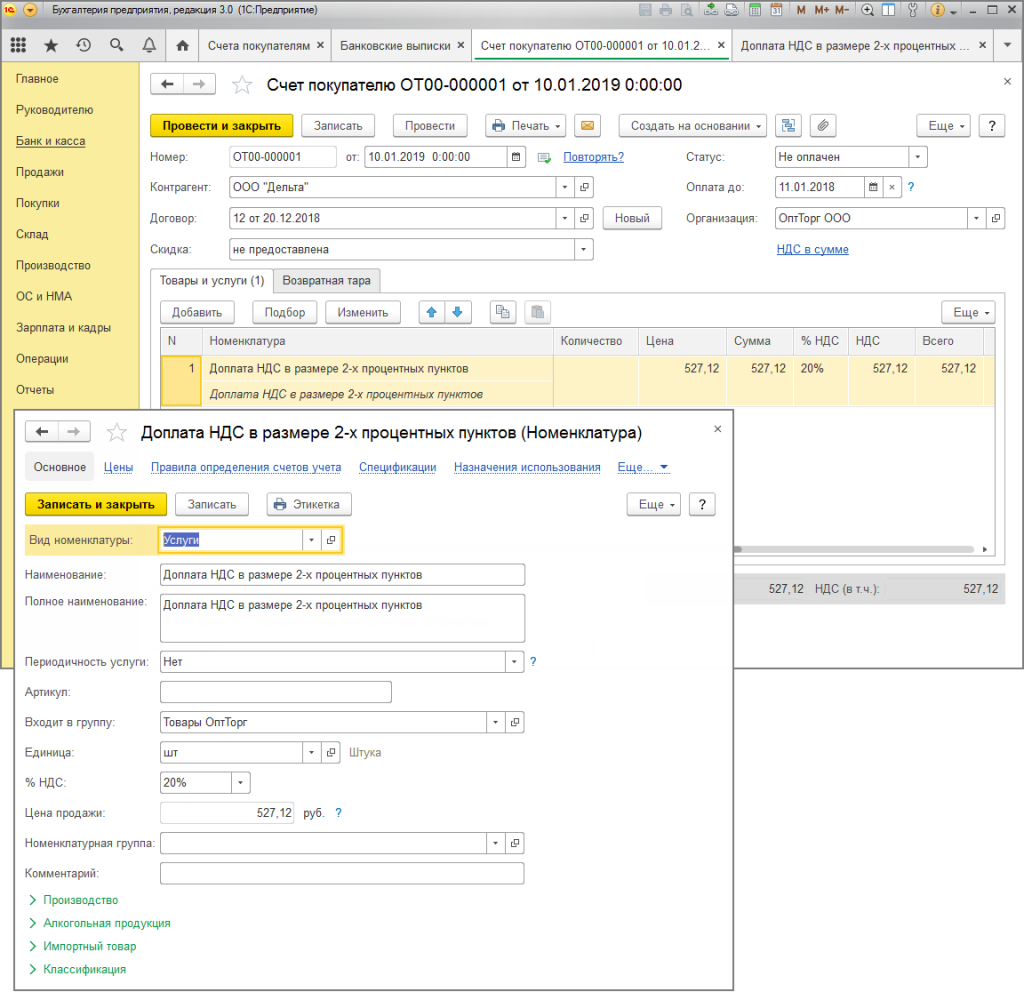Click the envelope email icon in invoice
This screenshot has width=1024, height=992.
click(588, 125)
